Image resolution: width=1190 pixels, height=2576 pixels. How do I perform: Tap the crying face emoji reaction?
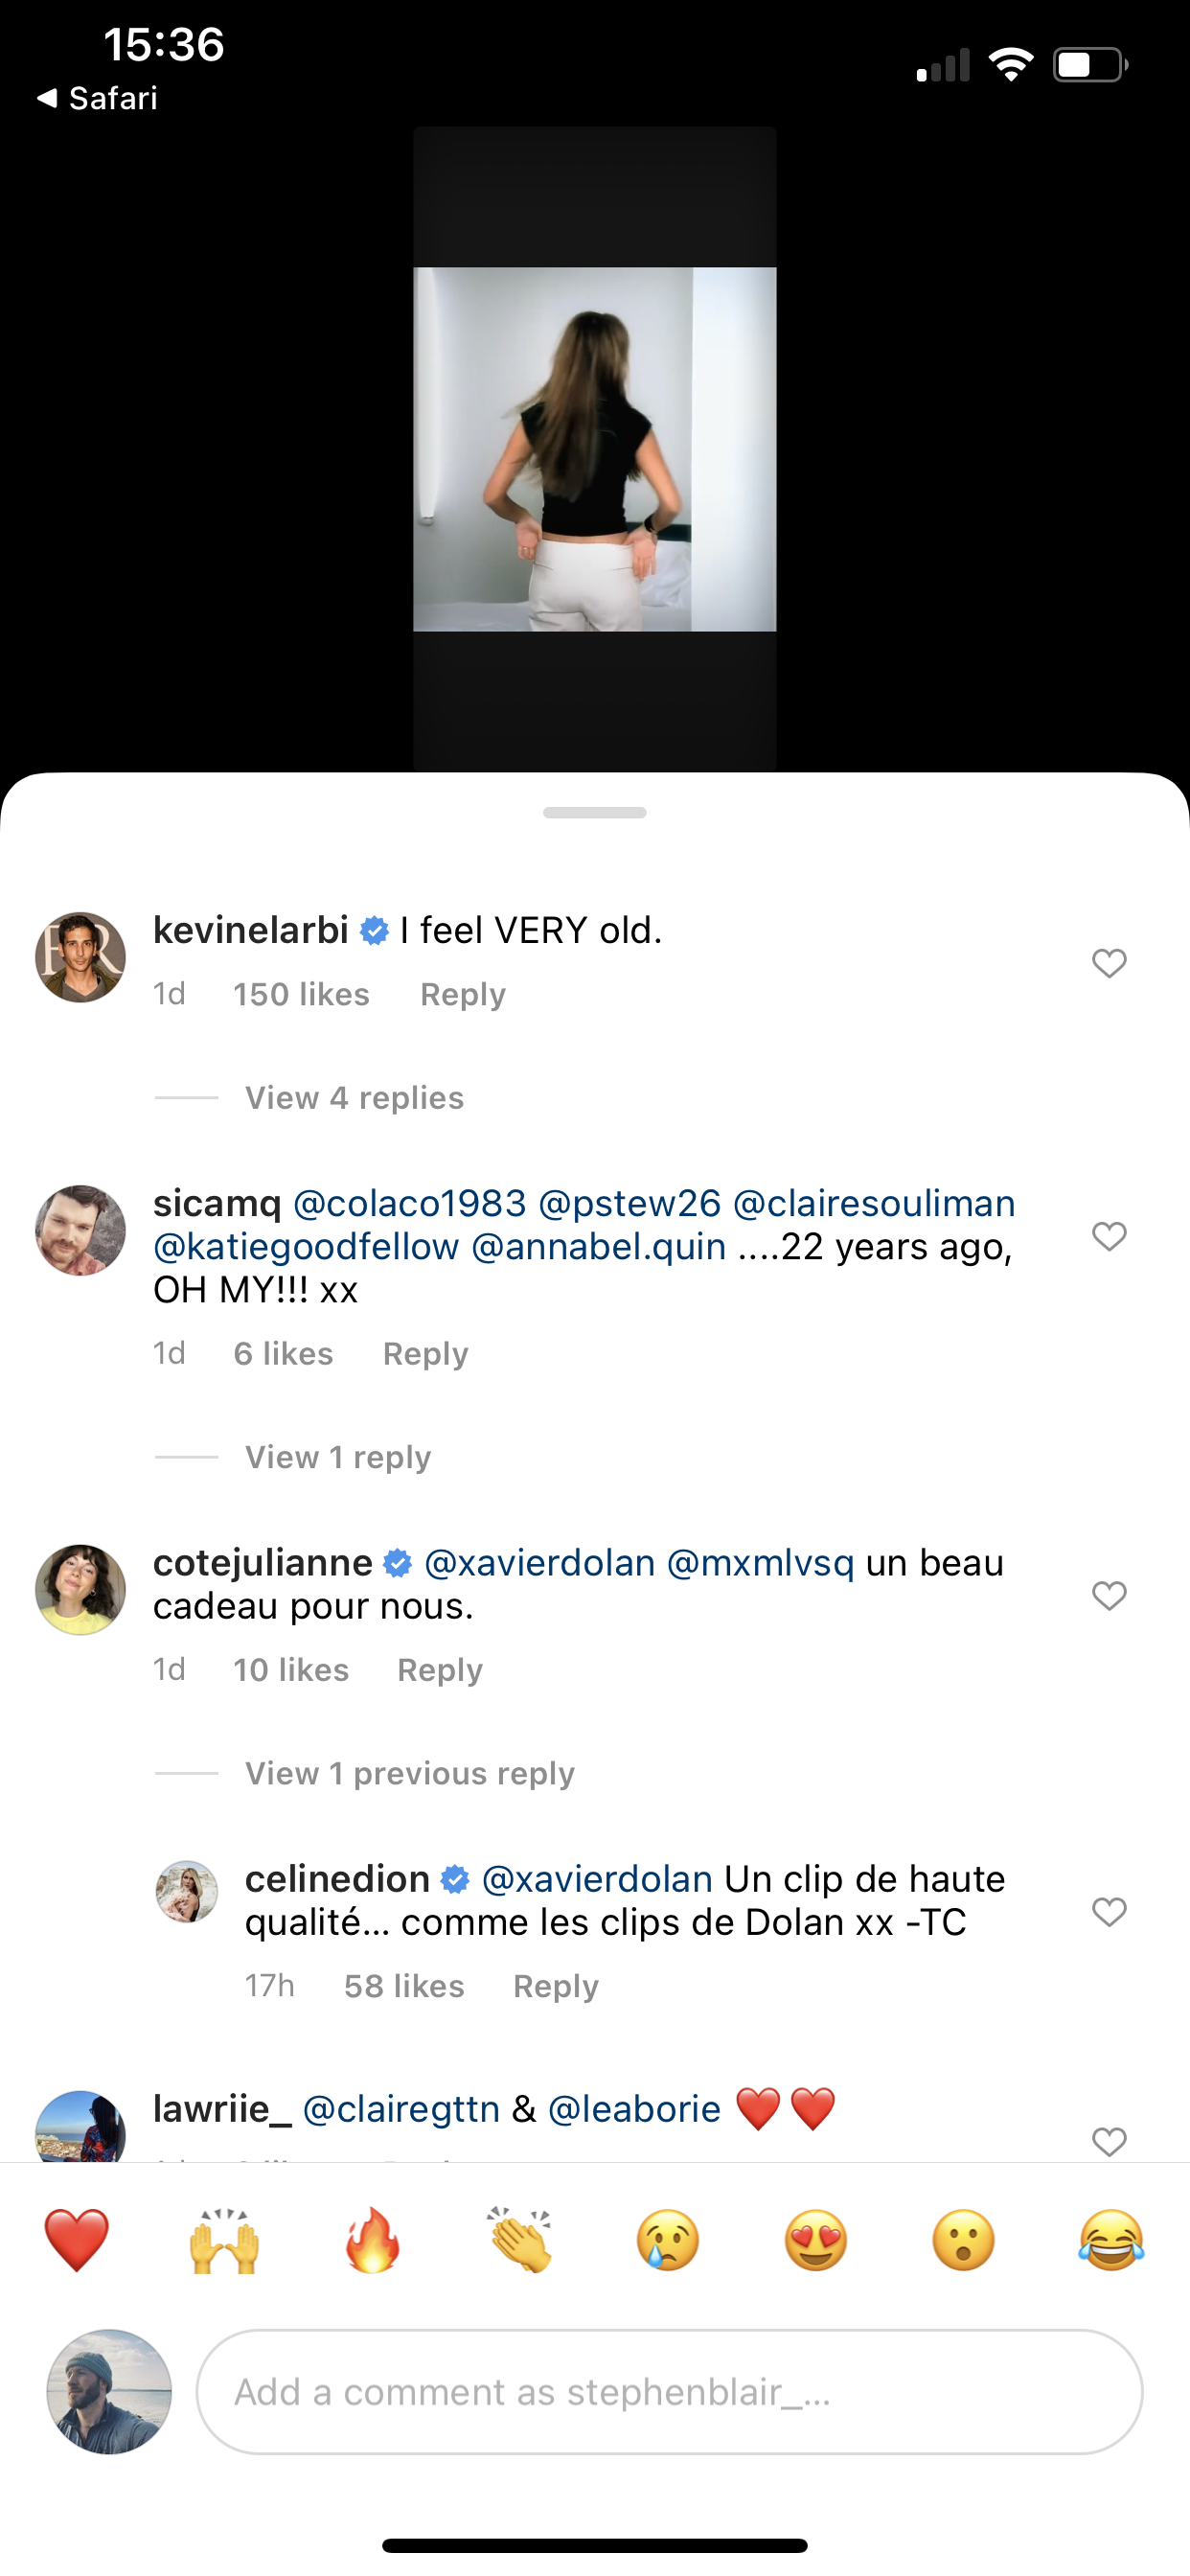[668, 2240]
